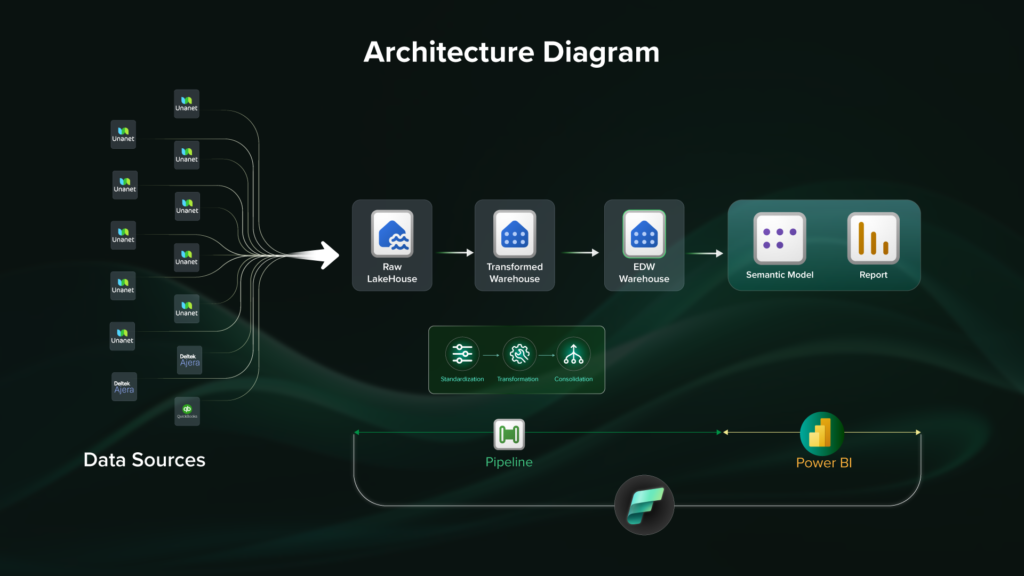
Task: Click the yellow Power BI text label
Action: [822, 463]
